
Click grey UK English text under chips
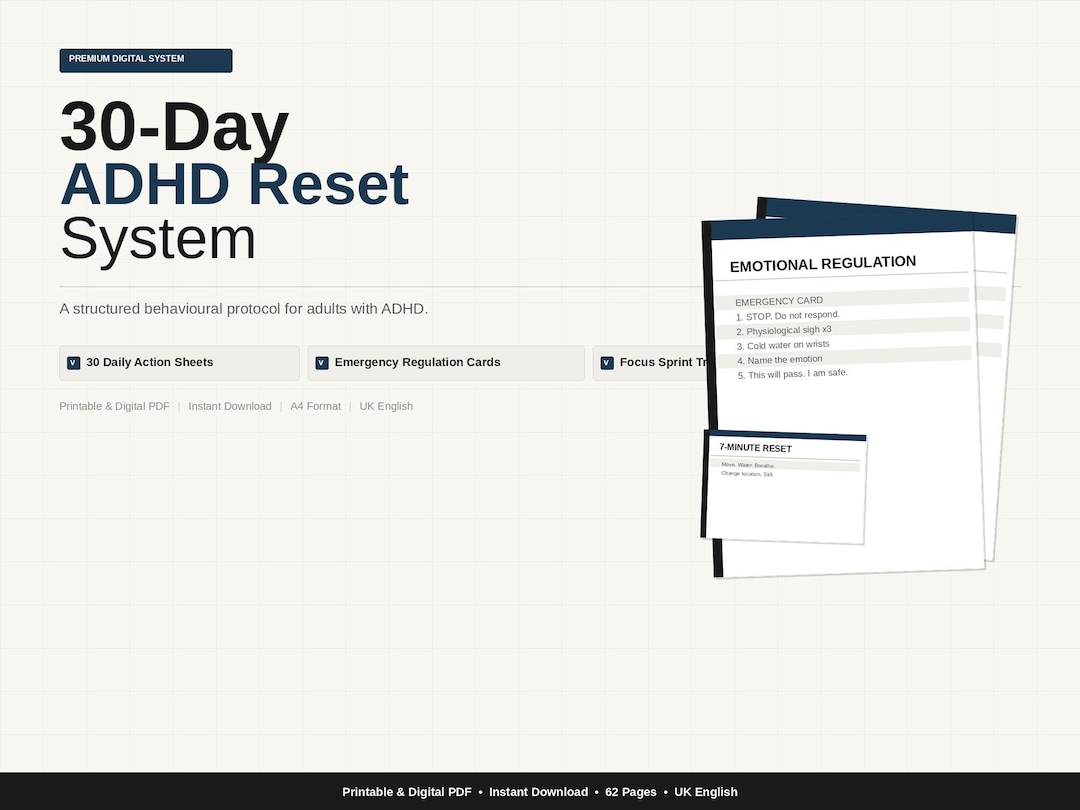386,406
